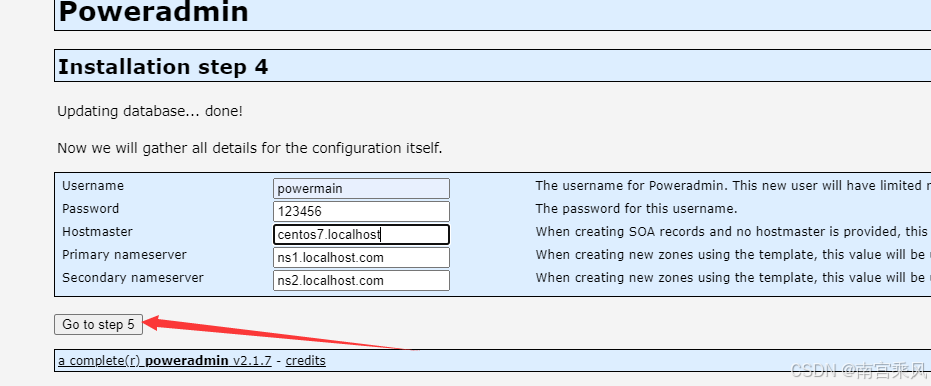This screenshot has width=931, height=386.
Task: Click the Hostmaster label text
Action: [97, 232]
